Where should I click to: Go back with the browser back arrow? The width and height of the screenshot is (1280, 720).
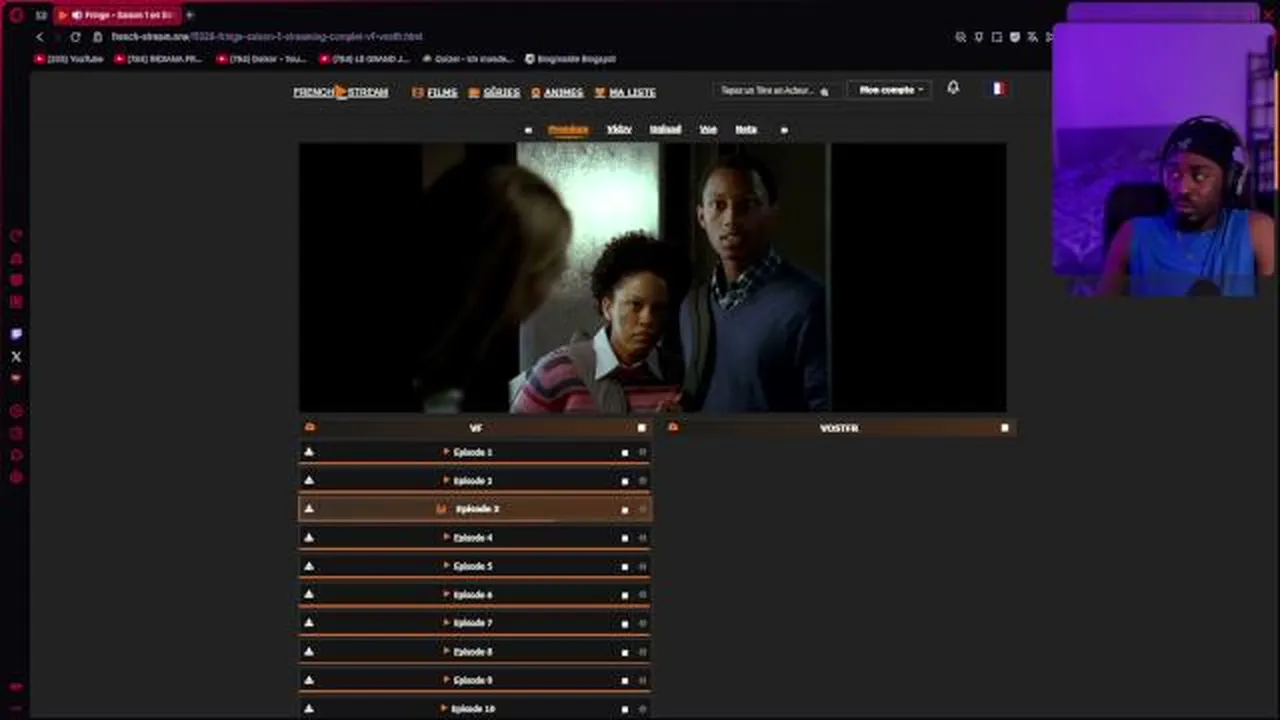(x=40, y=37)
